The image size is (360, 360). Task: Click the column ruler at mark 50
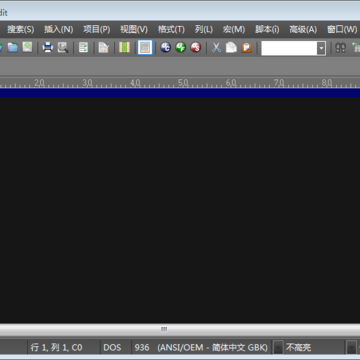pyautogui.click(x=183, y=83)
